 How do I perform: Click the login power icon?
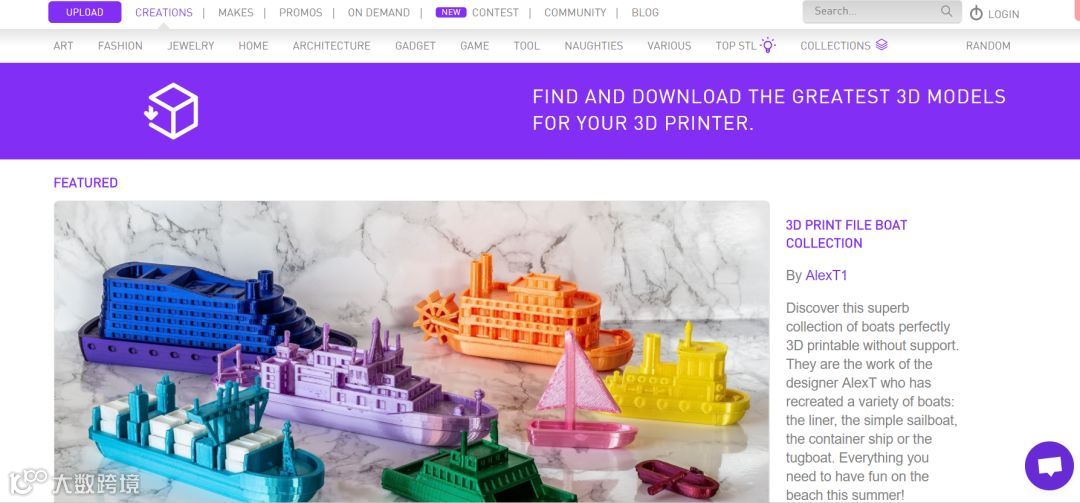pyautogui.click(x=976, y=13)
